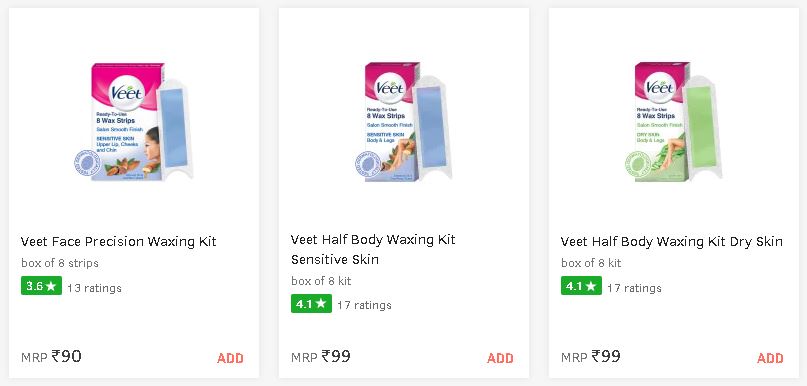Screen dimensions: 807x386
Task: Click the MRP ₹90 price
Action: pos(51,357)
